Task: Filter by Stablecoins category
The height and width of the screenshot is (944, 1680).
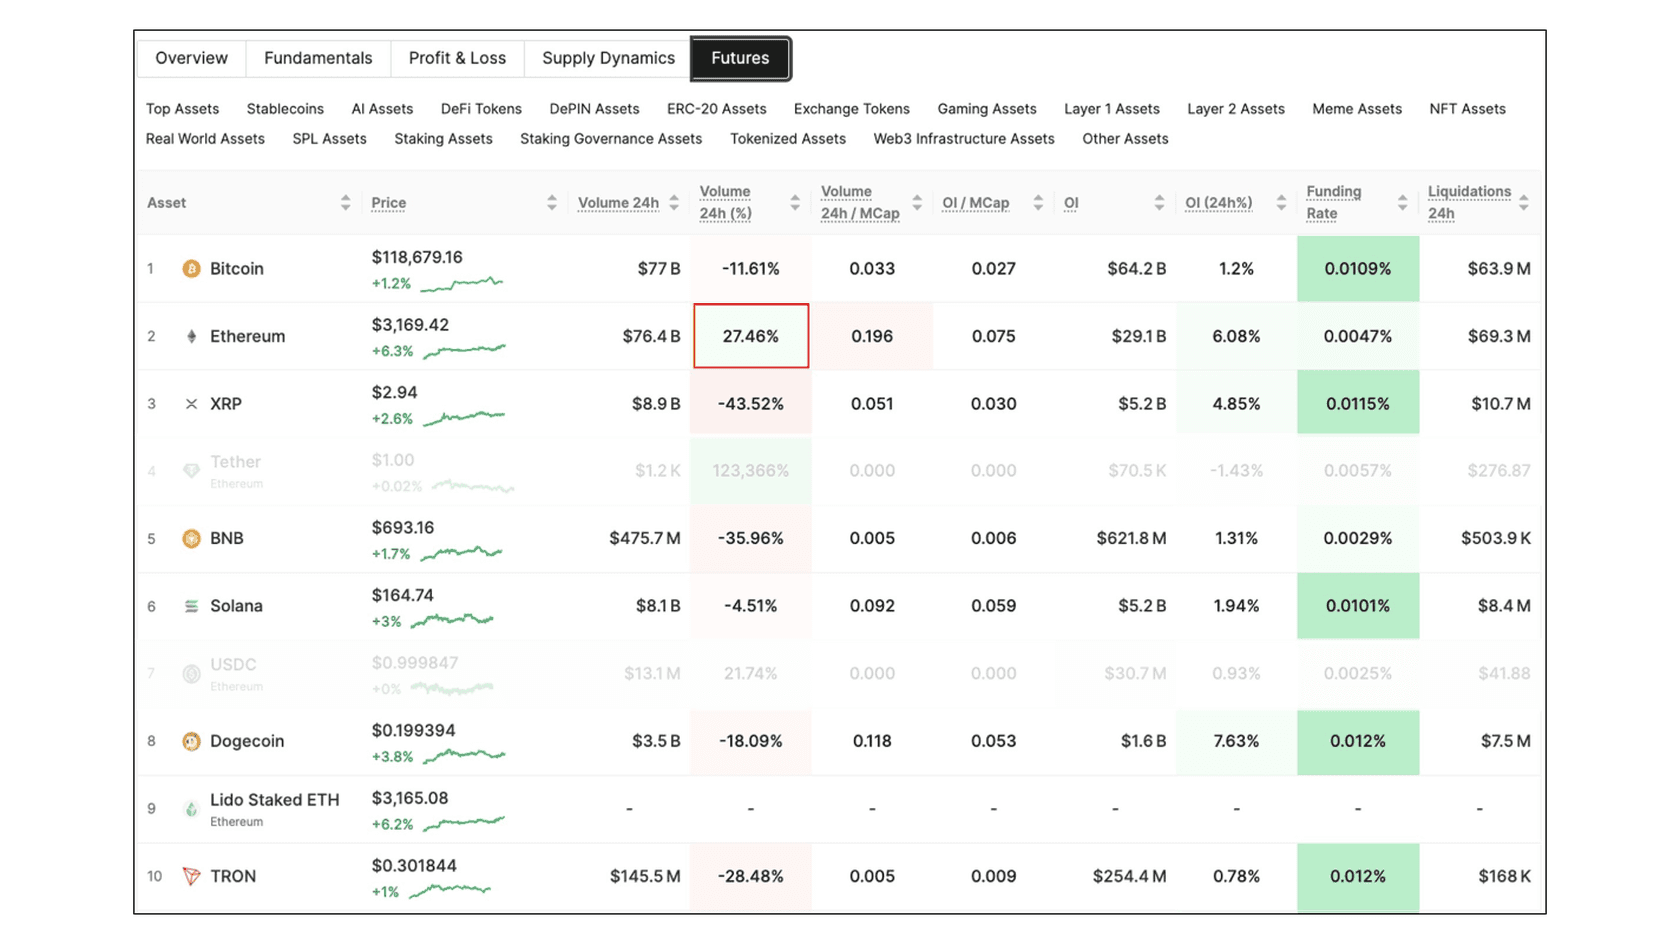Action: coord(285,109)
